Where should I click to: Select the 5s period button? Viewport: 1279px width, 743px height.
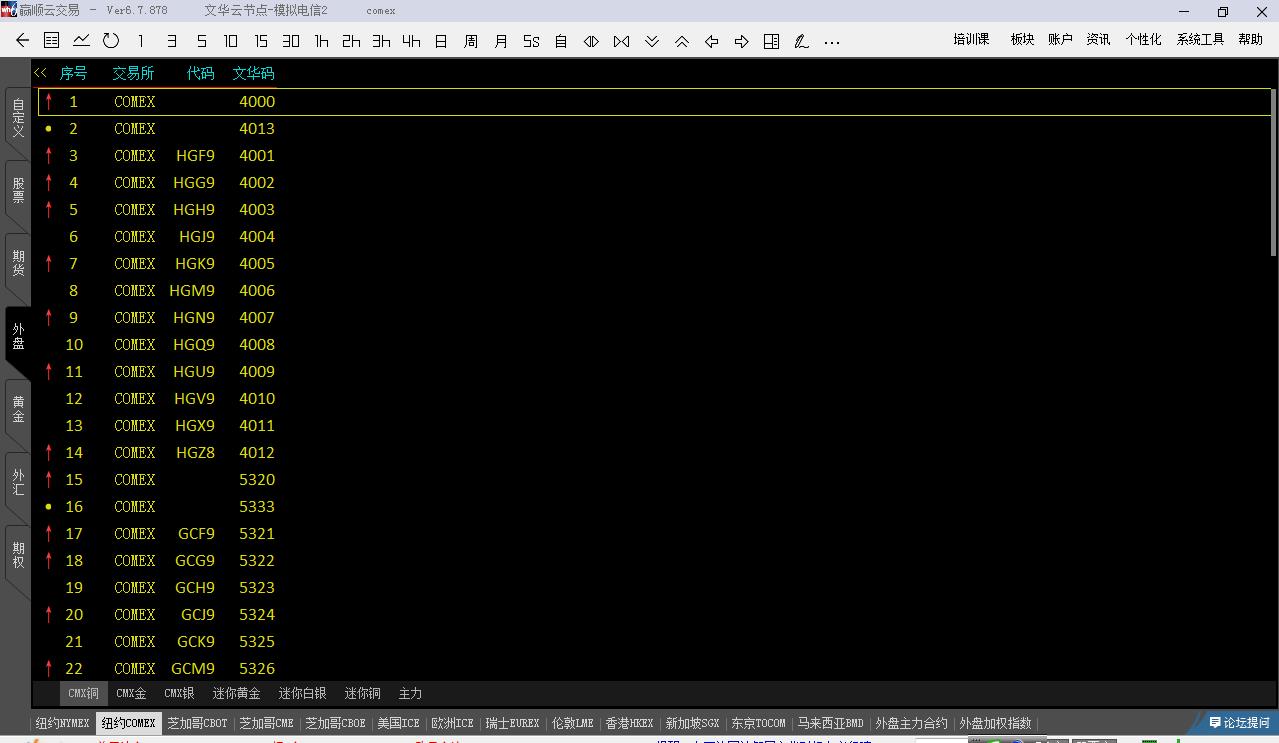[531, 41]
